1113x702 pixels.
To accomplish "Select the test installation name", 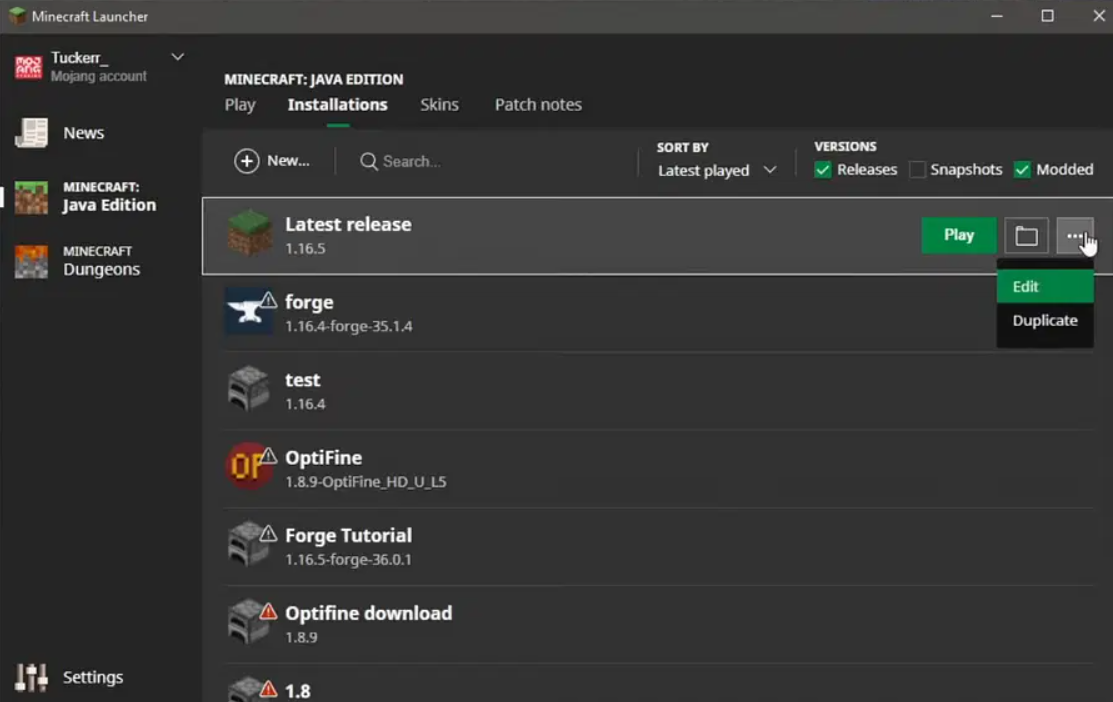I will click(x=303, y=380).
